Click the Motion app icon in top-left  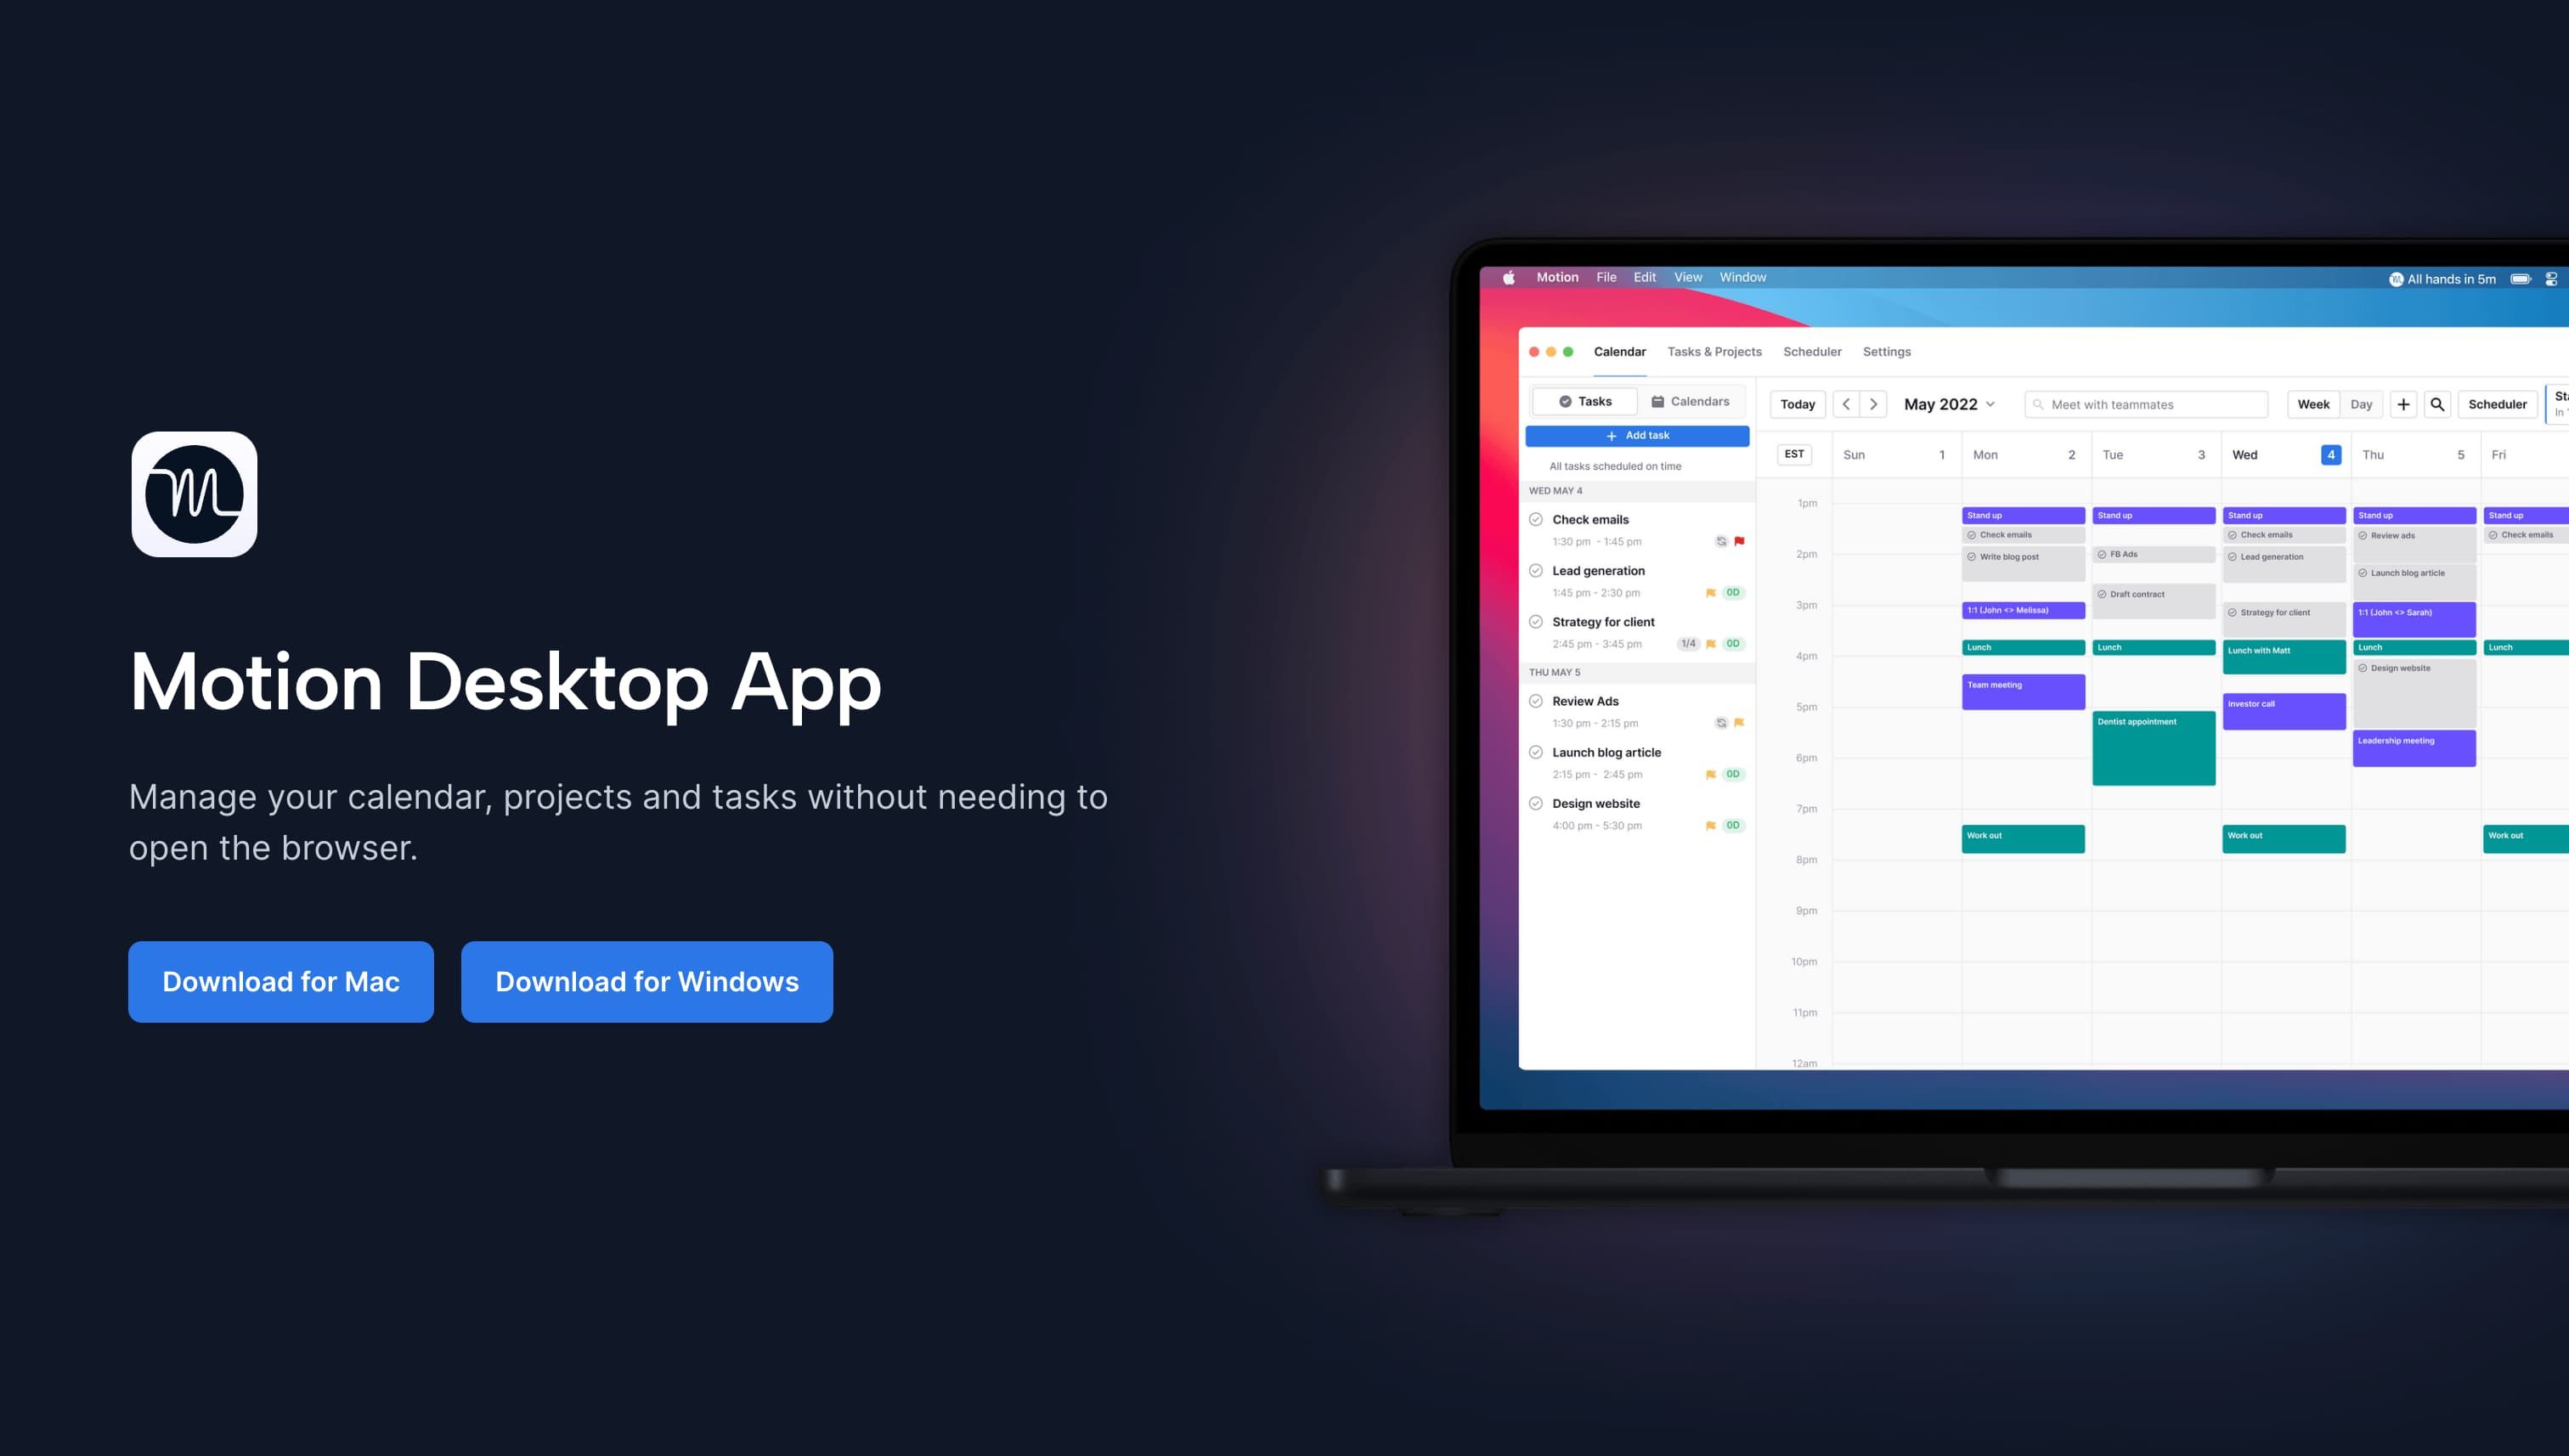pos(192,493)
